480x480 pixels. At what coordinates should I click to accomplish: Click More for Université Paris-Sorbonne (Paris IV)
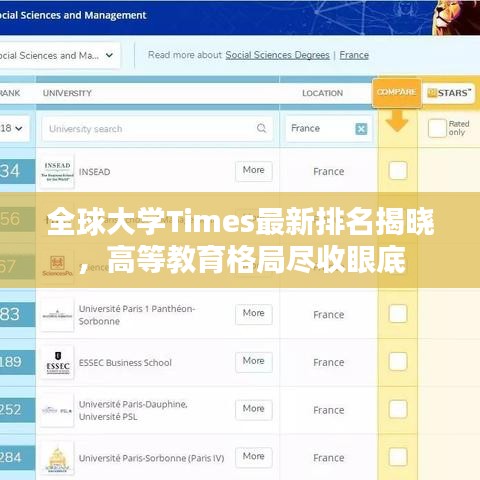(254, 457)
